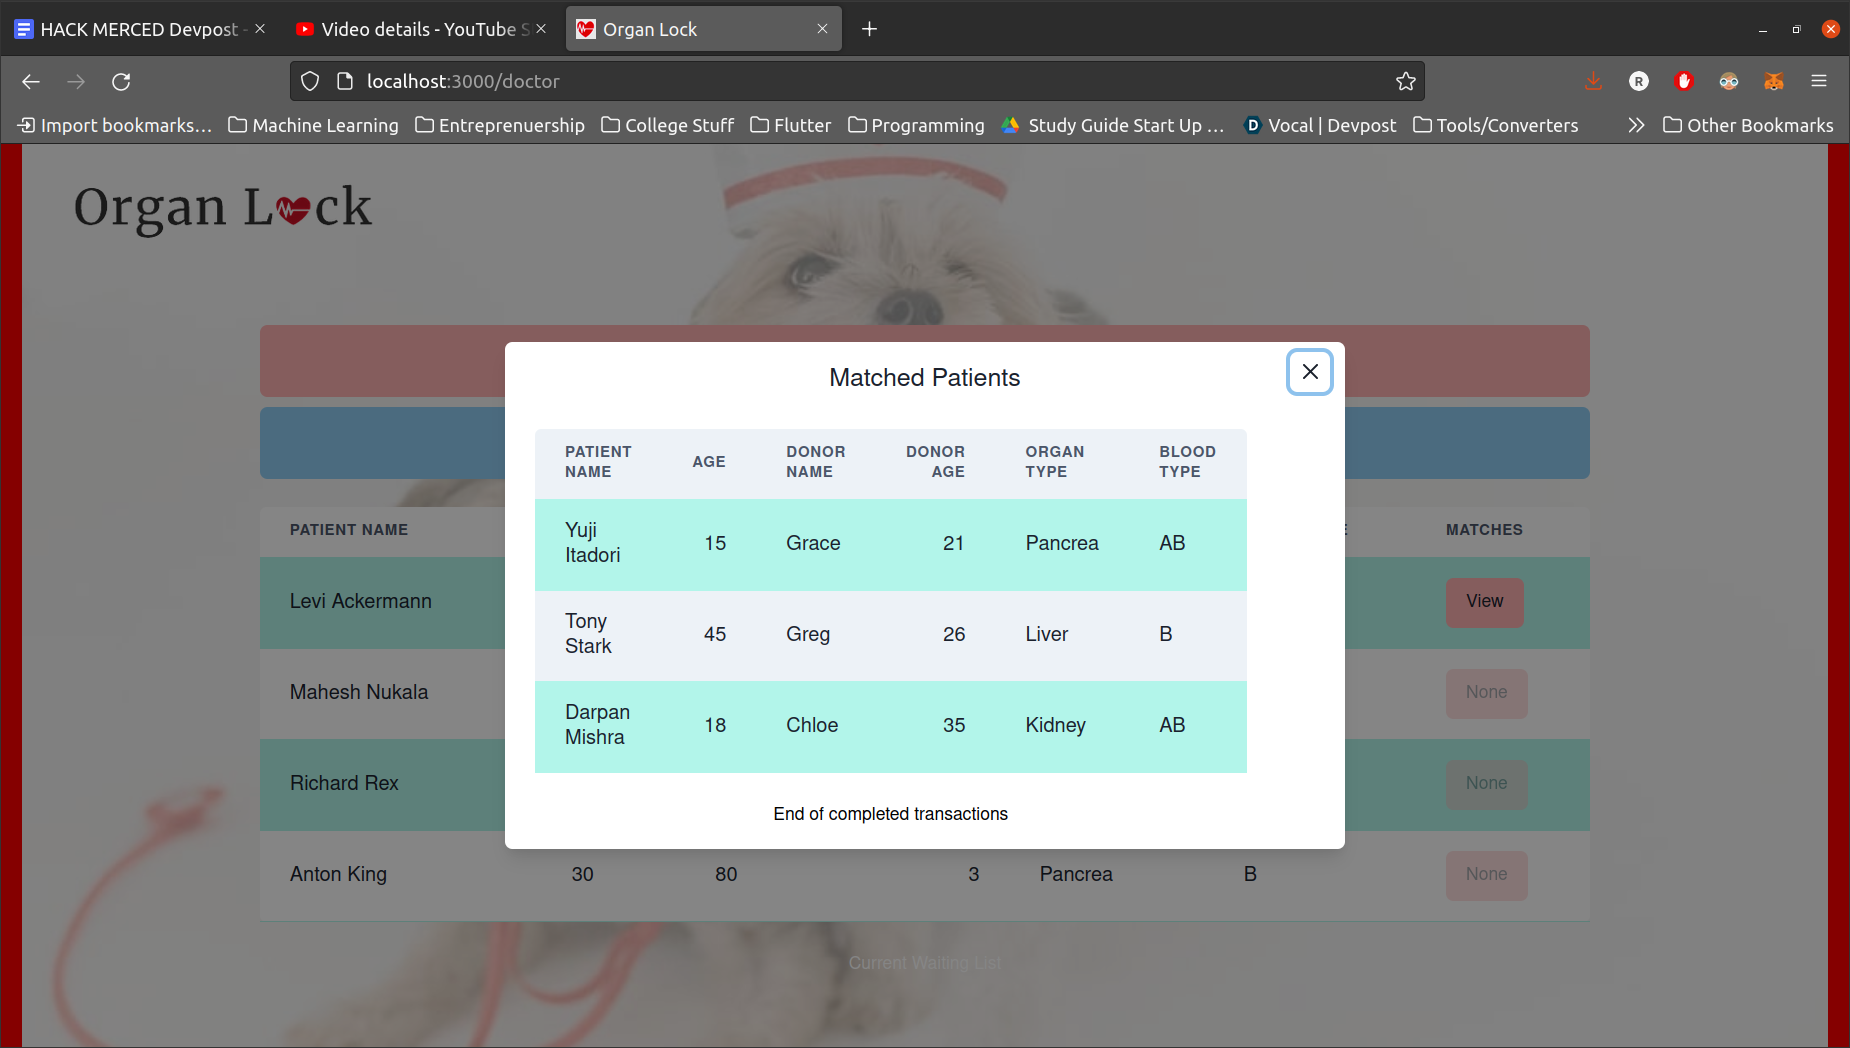Click the None button for Mahesh Nukala
The width and height of the screenshot is (1850, 1048).
click(x=1486, y=693)
